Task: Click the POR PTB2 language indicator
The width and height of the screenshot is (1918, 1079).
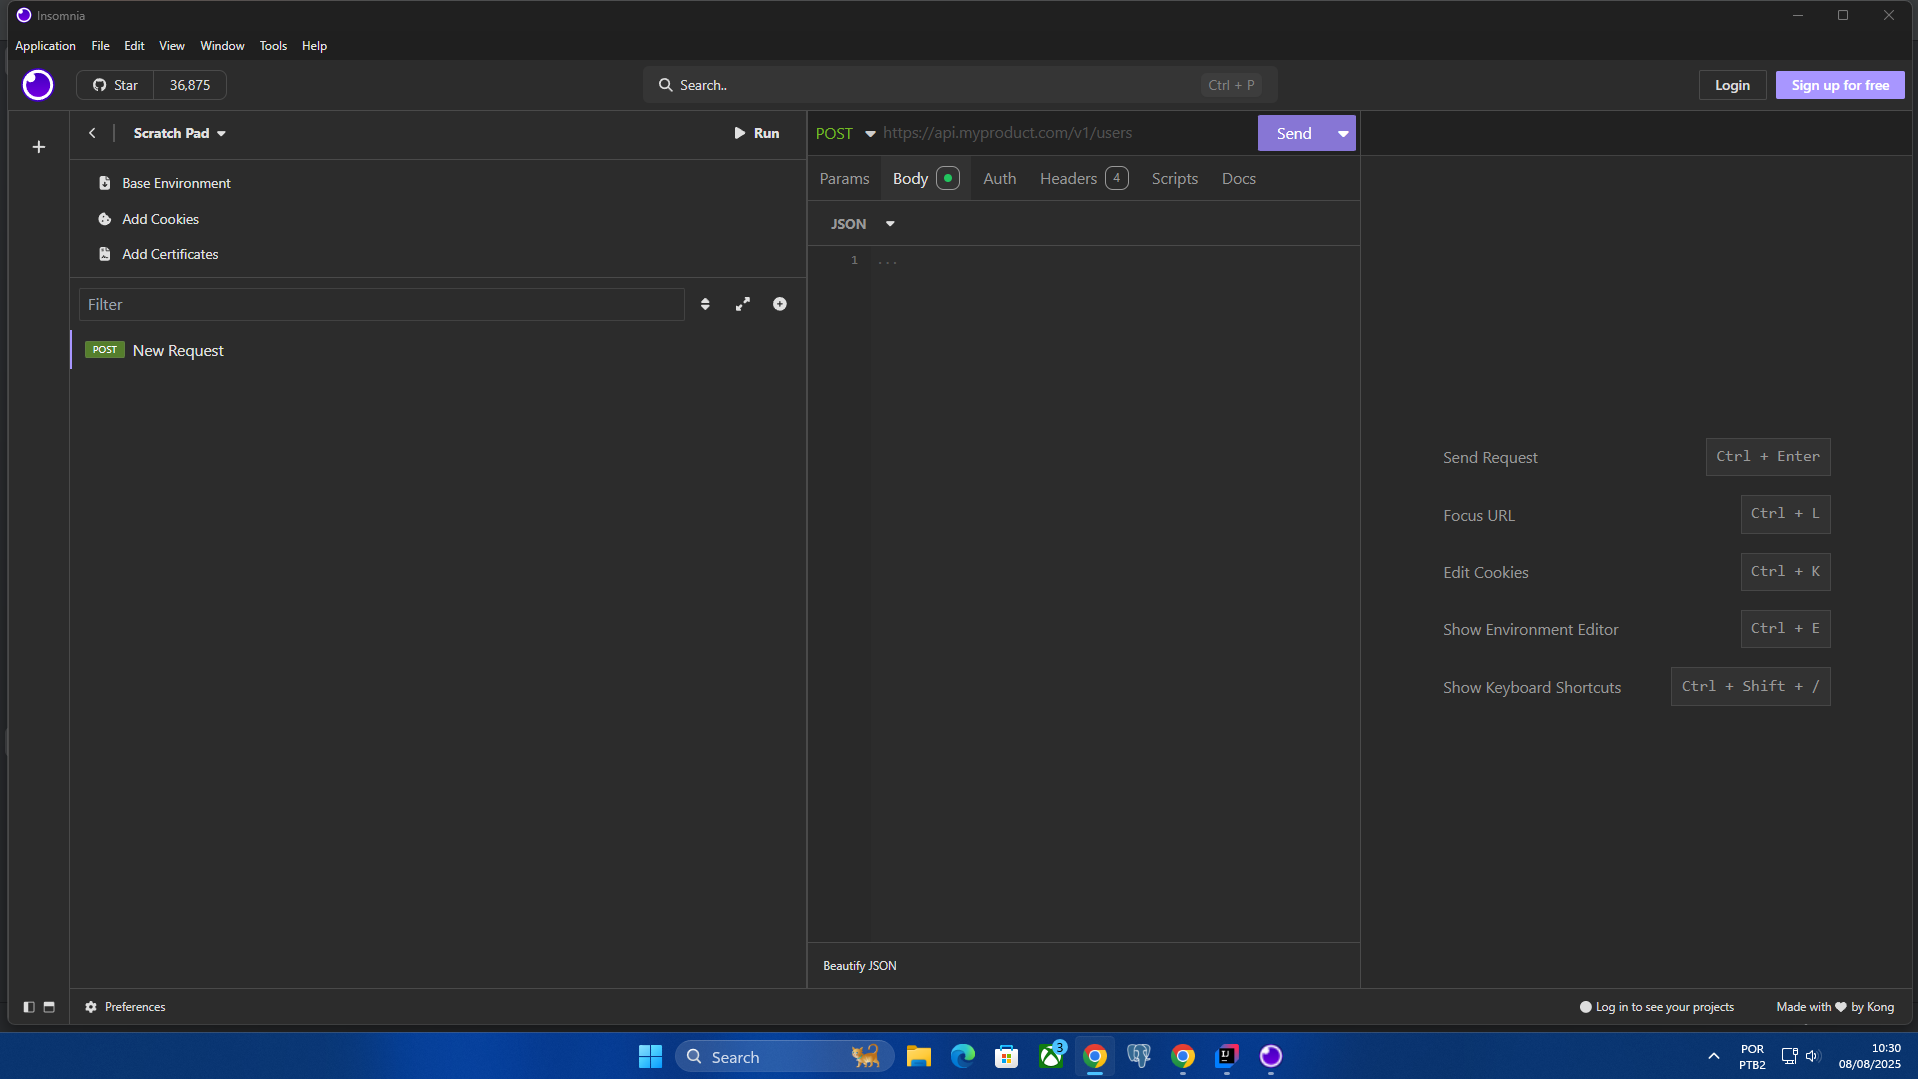Action: tap(1752, 1056)
